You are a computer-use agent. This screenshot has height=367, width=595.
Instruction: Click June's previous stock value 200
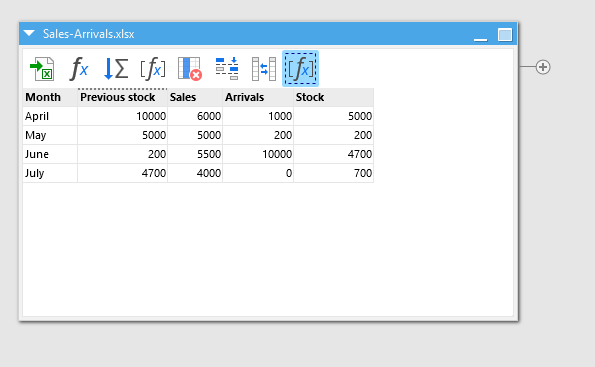point(123,154)
